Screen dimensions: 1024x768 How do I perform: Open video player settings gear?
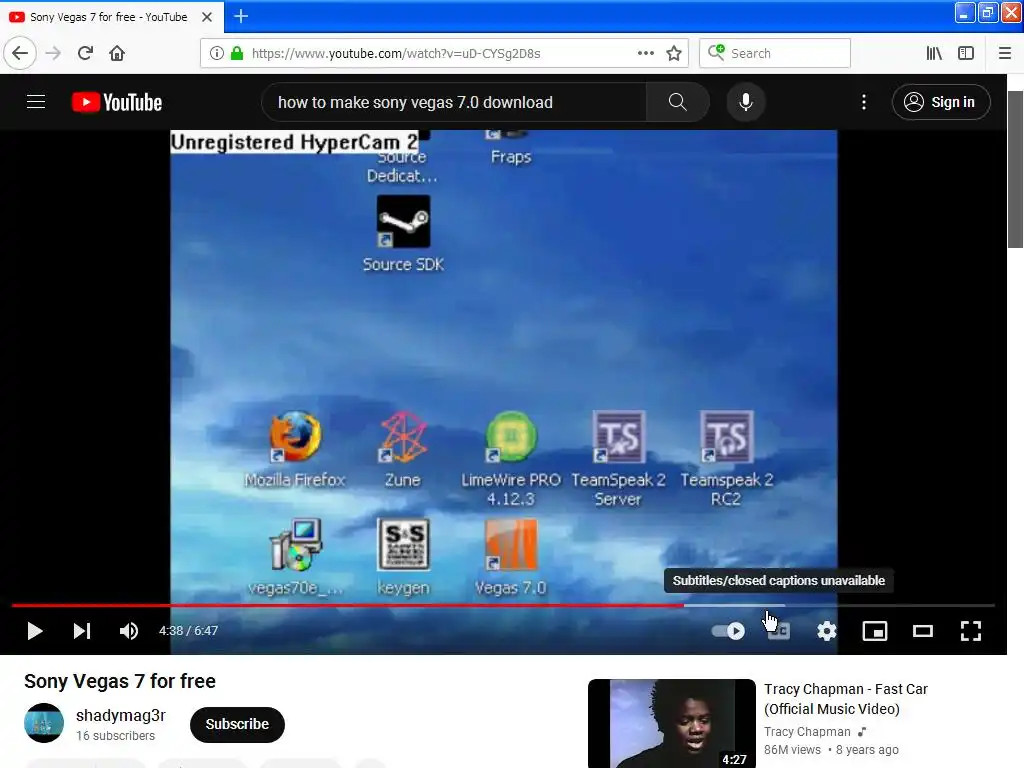827,632
